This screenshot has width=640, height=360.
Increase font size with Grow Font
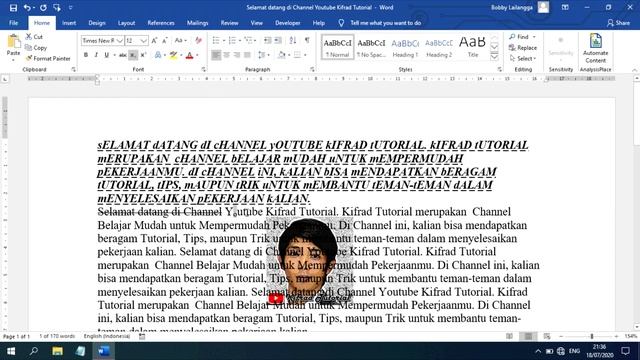[154, 40]
